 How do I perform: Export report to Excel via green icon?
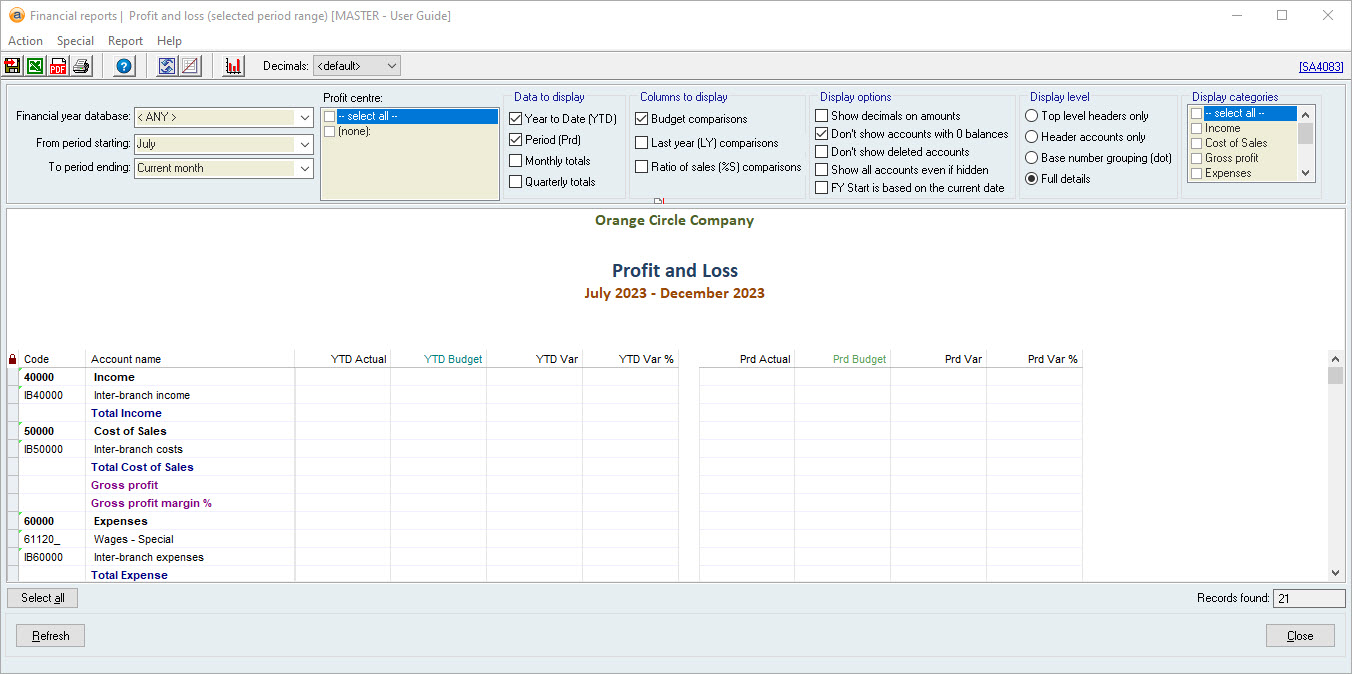[x=35, y=66]
